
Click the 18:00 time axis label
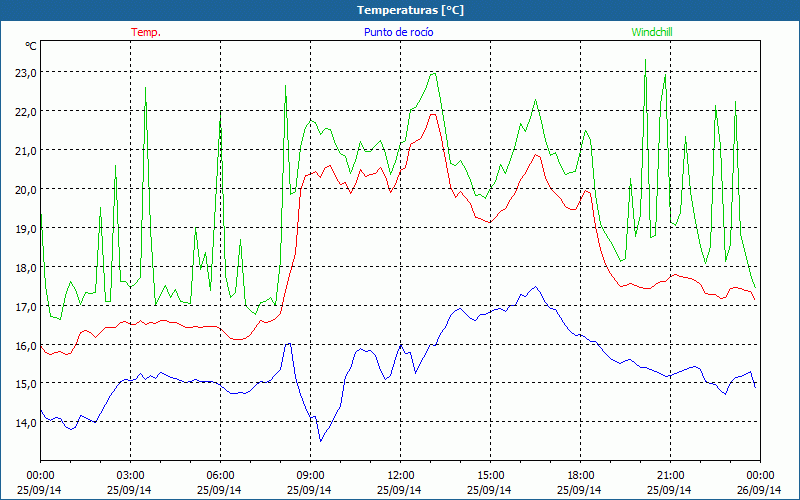tap(580, 476)
